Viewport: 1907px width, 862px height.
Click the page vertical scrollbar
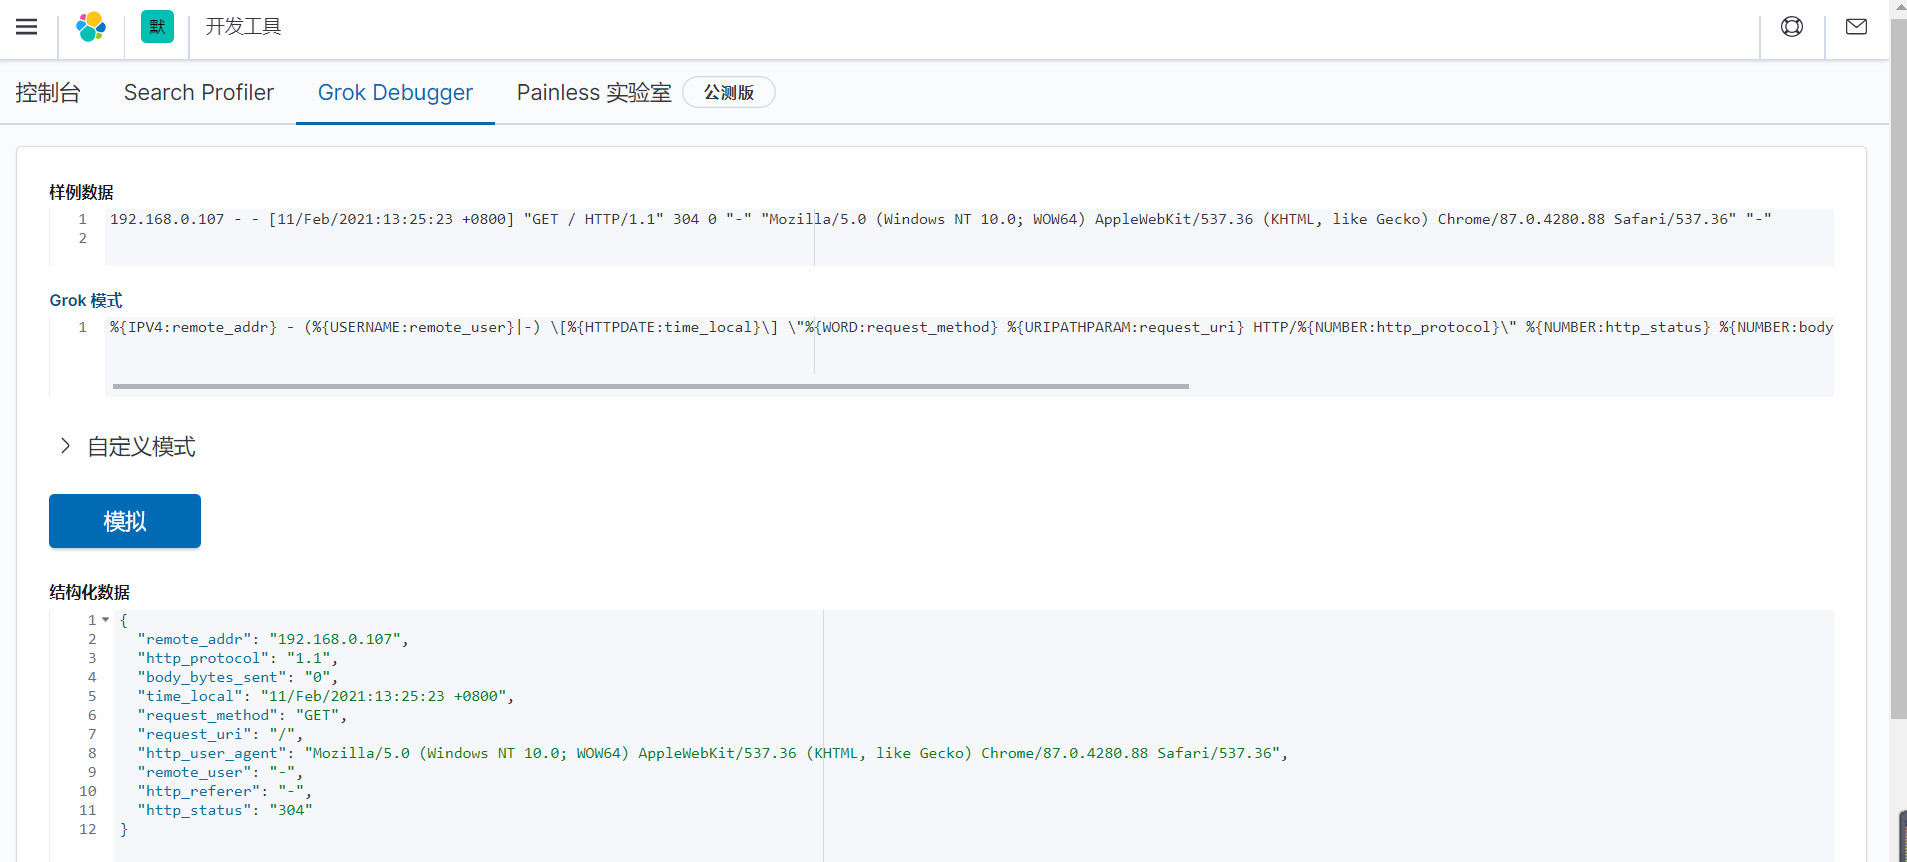pyautogui.click(x=1898, y=369)
